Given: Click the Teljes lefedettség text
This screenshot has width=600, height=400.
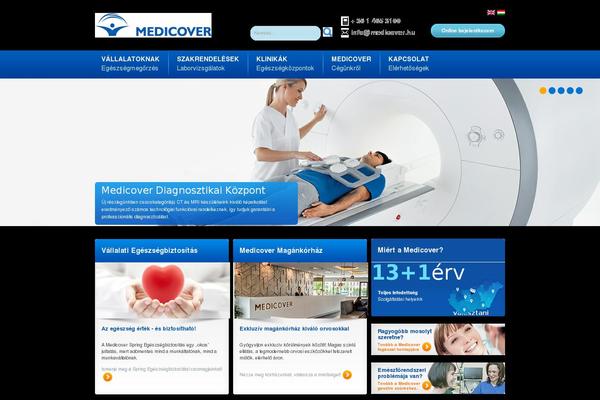Looking at the screenshot, I should [x=398, y=292].
